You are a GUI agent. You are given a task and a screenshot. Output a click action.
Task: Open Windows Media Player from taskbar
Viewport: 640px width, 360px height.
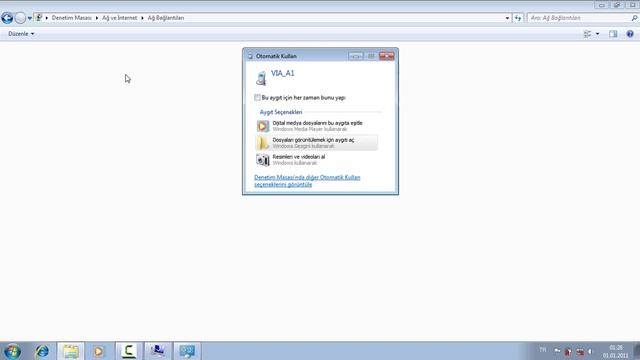[x=99, y=351]
